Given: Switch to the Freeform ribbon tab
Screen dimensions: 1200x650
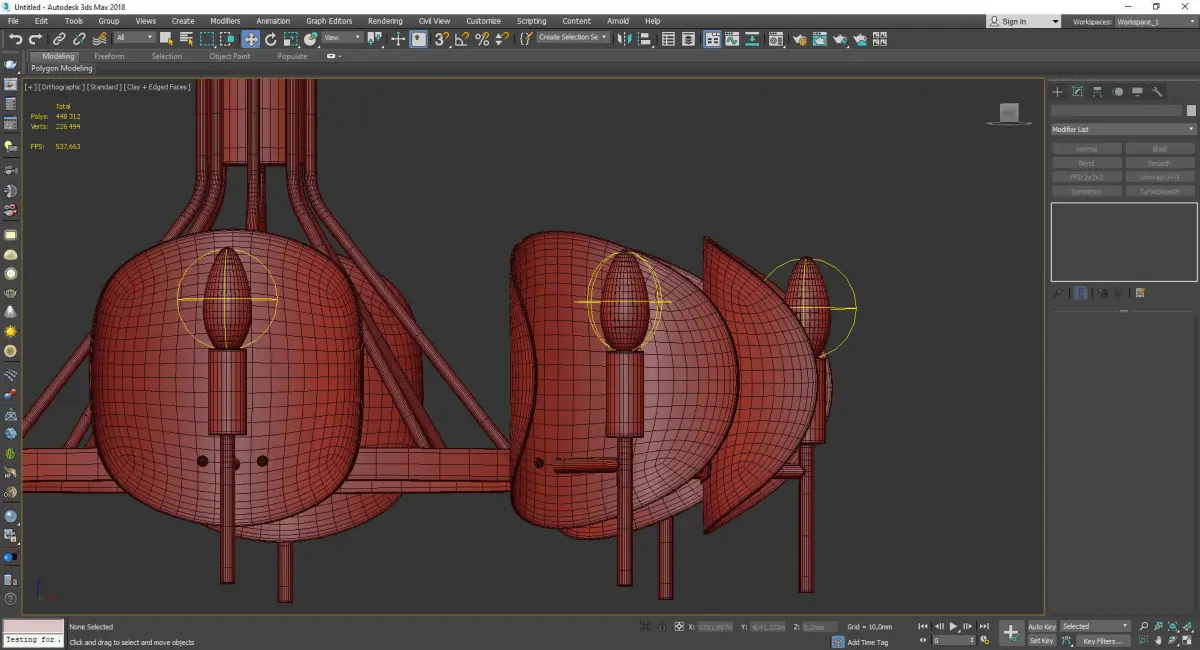Looking at the screenshot, I should click(109, 56).
